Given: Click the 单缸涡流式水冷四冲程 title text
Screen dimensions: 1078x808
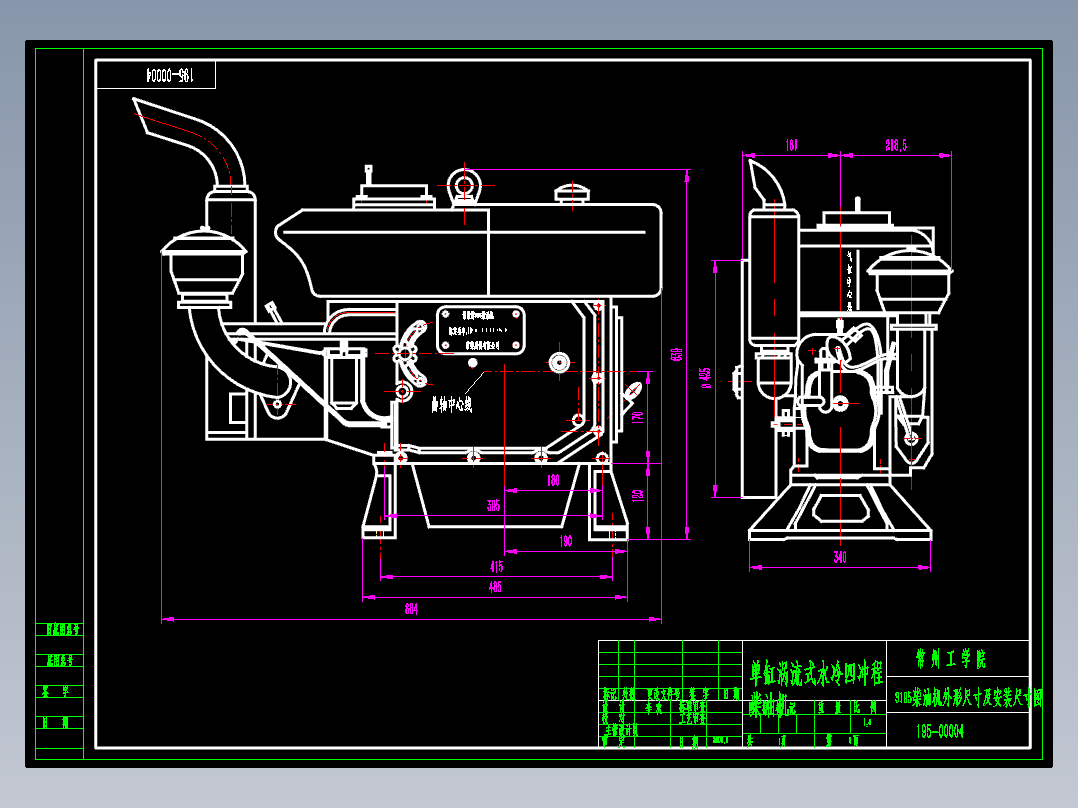Looking at the screenshot, I should tap(816, 673).
